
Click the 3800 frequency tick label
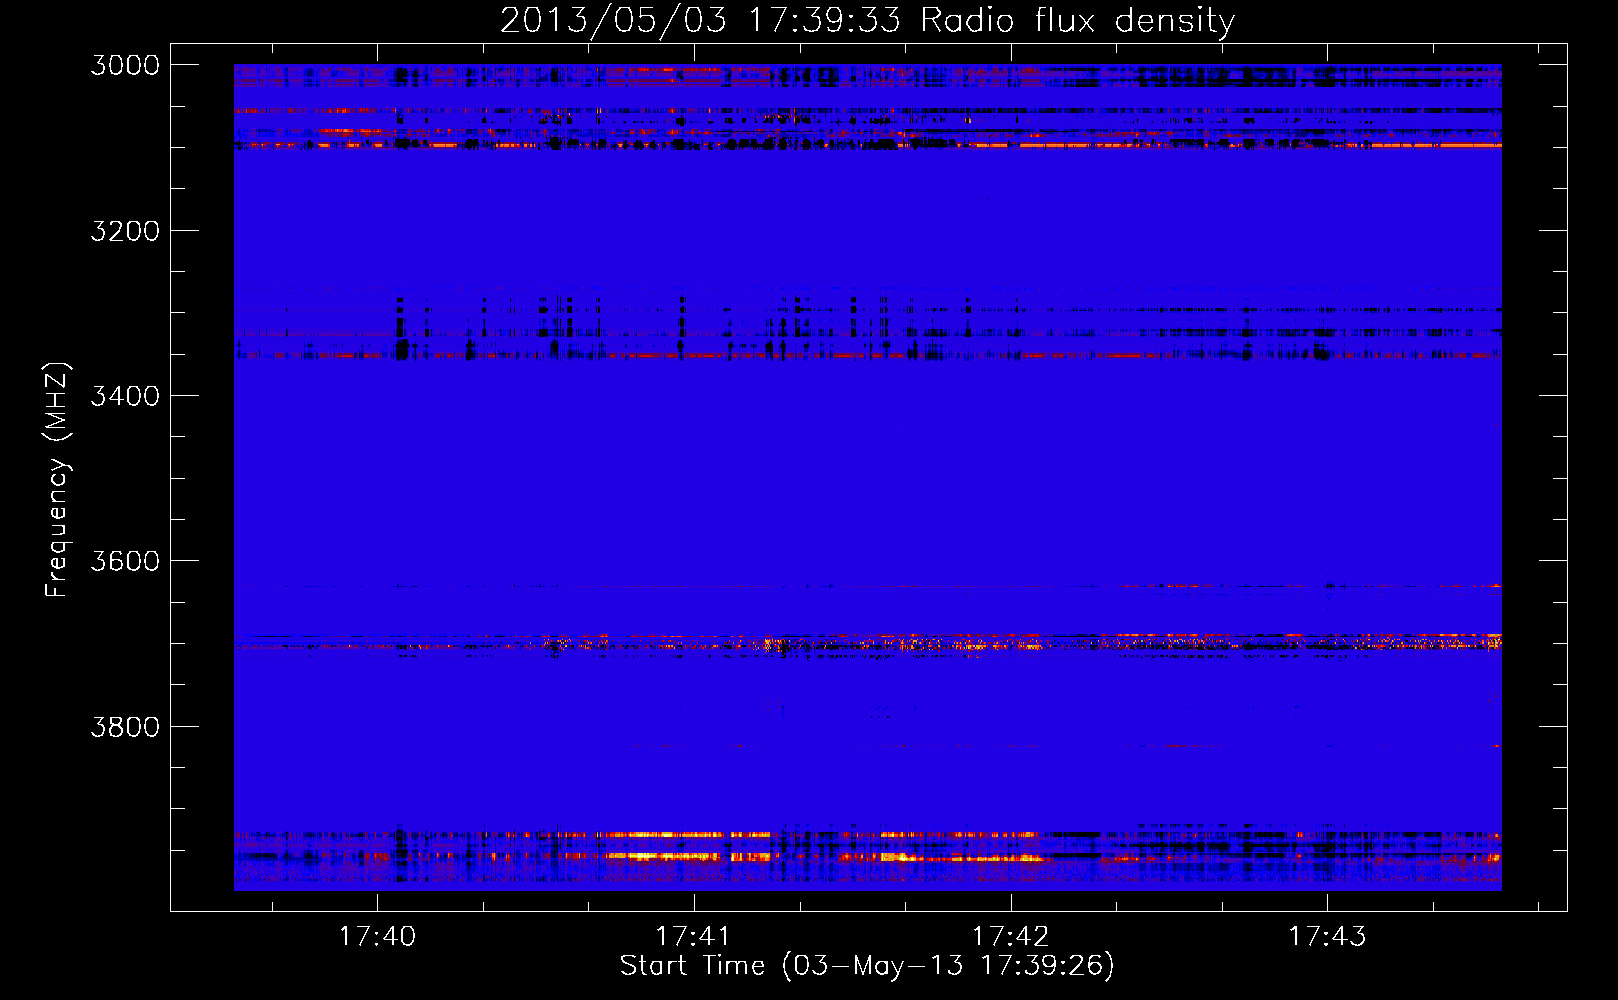125,727
